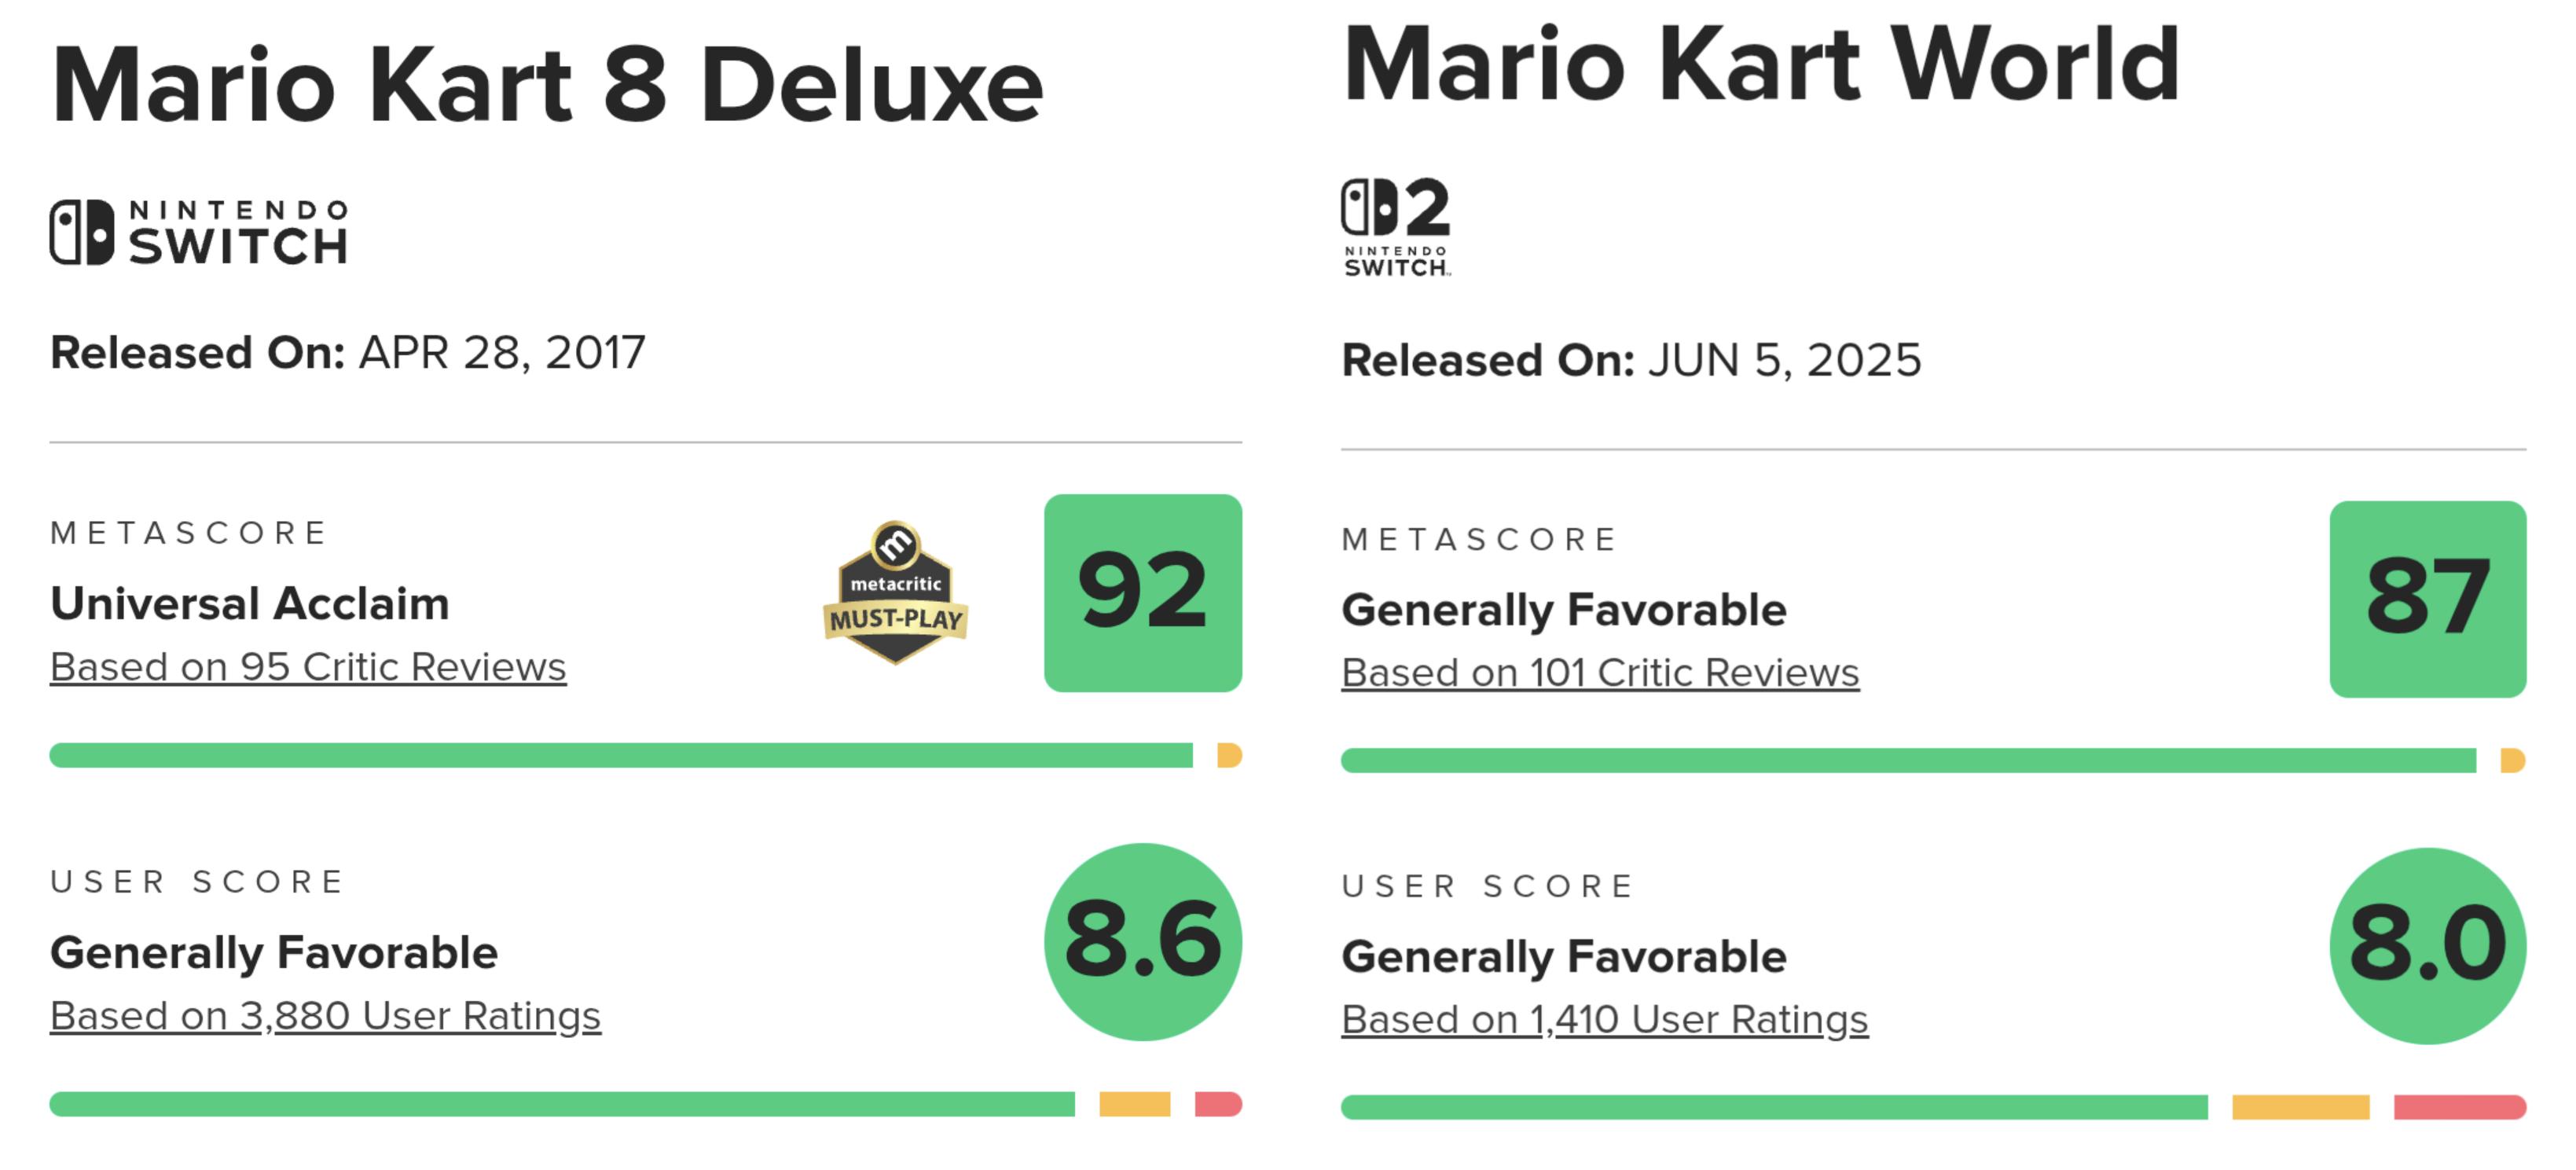Click green positive user bar for Mario Kart World
This screenshot has height=1170, width=2576.
coord(1774,1107)
